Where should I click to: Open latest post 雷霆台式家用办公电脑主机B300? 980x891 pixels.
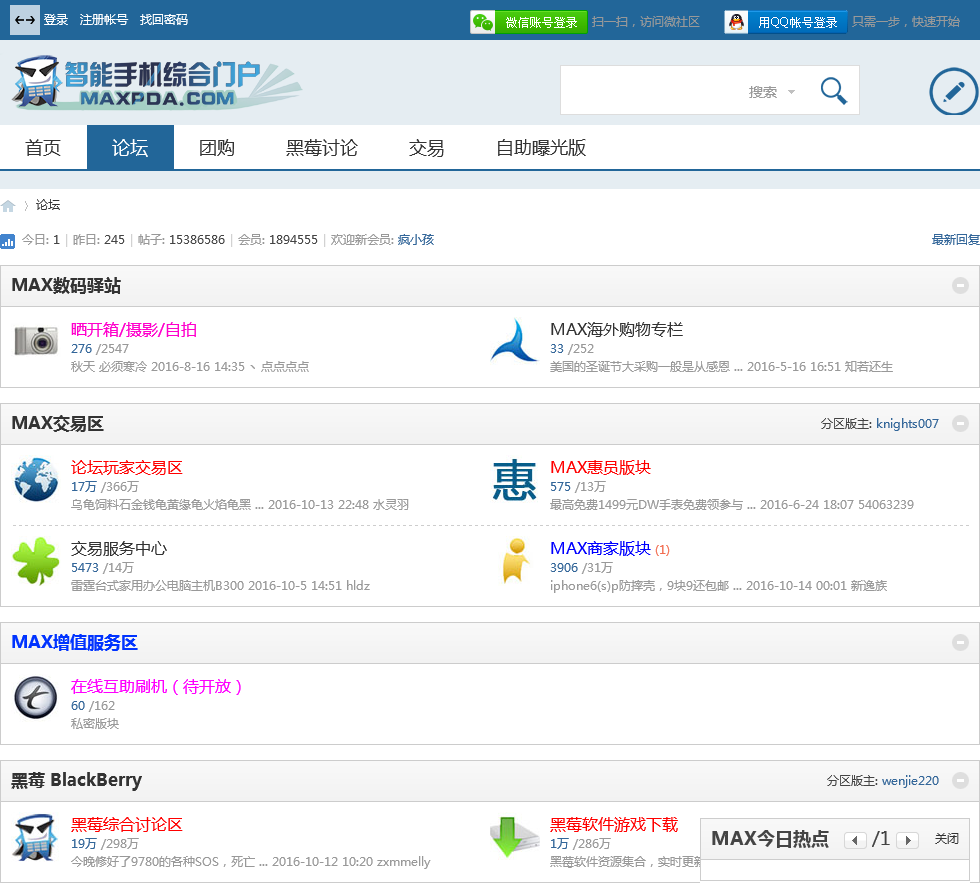[x=158, y=586]
